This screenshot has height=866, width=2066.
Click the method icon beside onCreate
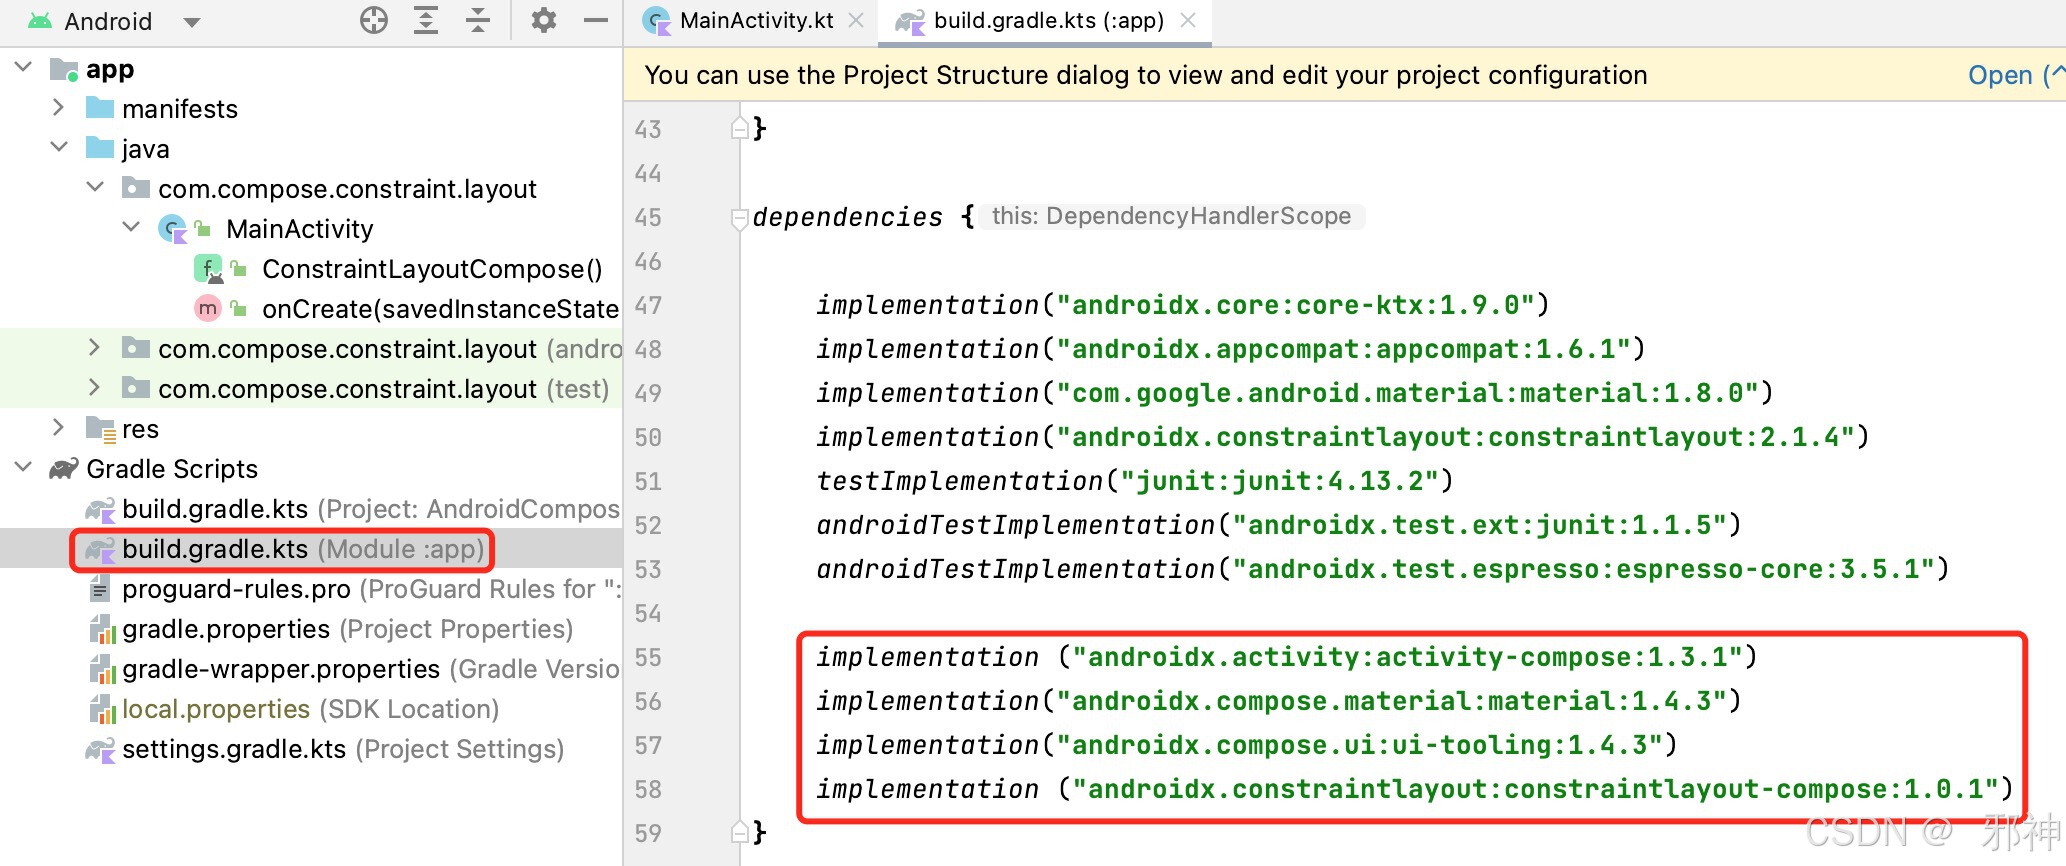207,309
